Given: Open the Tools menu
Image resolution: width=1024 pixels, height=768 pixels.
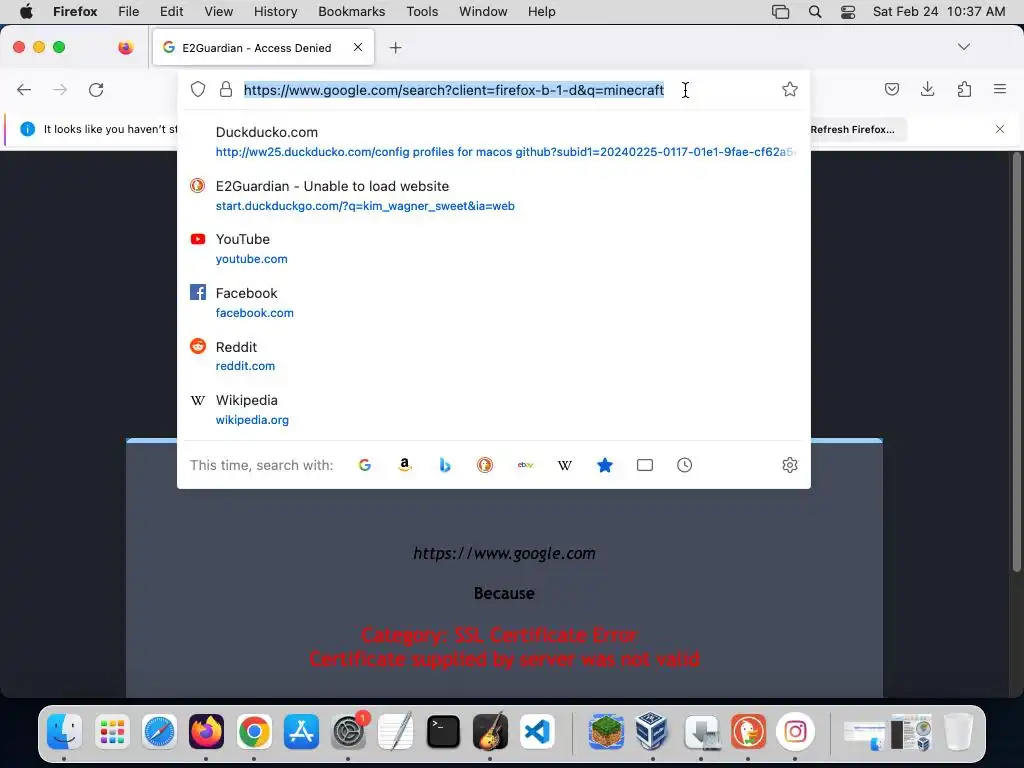Looking at the screenshot, I should (x=422, y=12).
